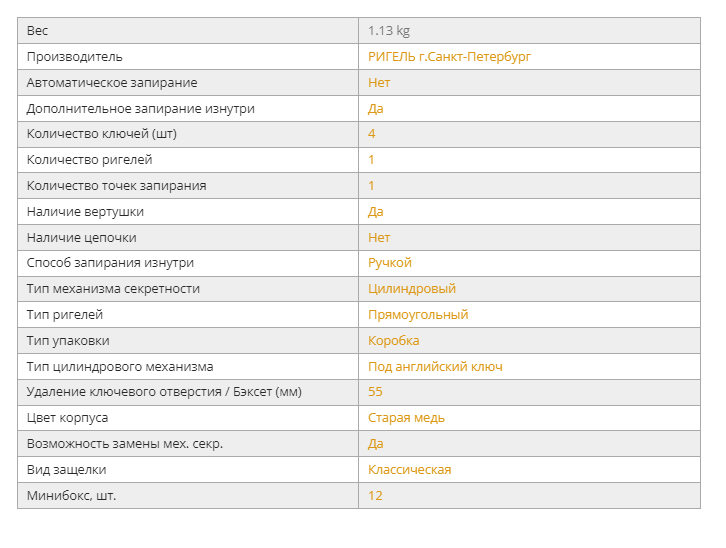Click the value 1 for Количество точек запирания
The width and height of the screenshot is (726, 548).
(x=371, y=186)
